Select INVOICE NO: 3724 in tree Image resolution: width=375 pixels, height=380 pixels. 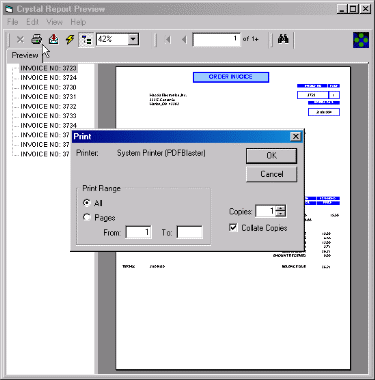point(48,78)
